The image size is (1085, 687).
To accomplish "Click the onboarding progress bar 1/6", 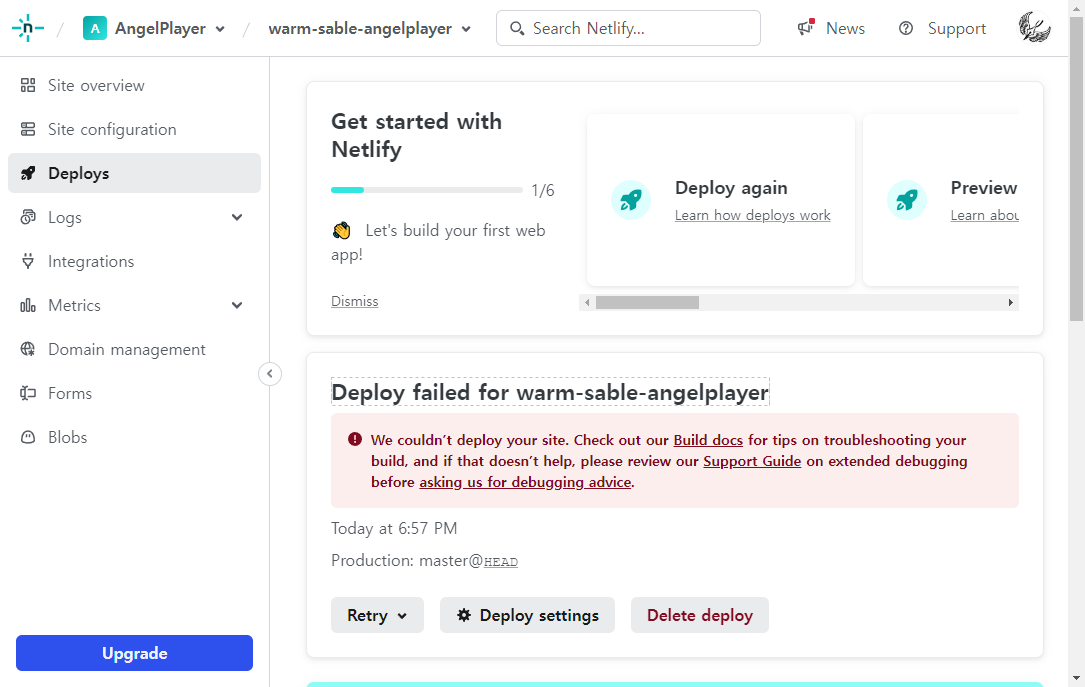I will click(x=426, y=190).
